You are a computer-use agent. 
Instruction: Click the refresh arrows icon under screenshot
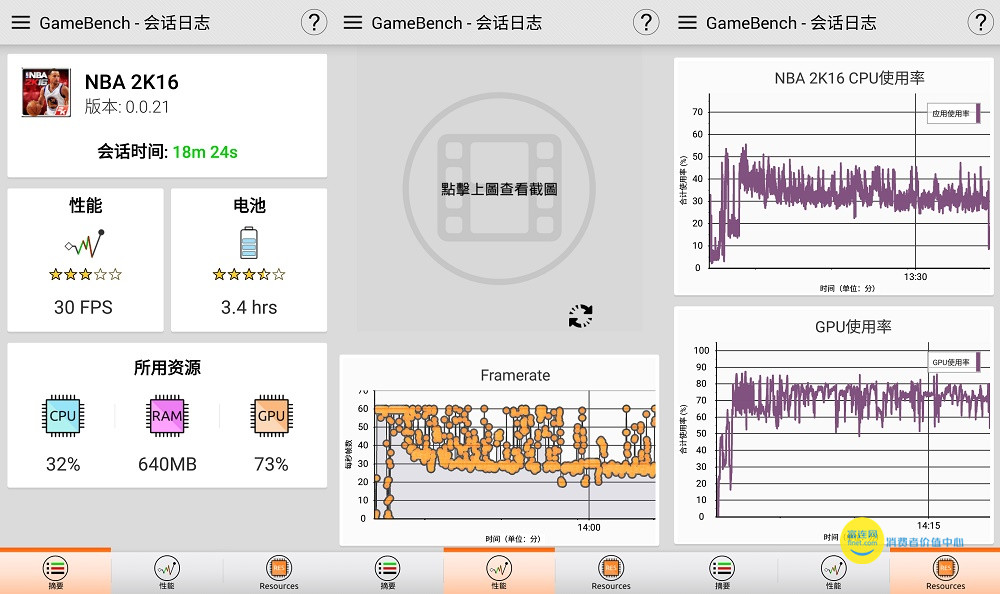pos(580,316)
